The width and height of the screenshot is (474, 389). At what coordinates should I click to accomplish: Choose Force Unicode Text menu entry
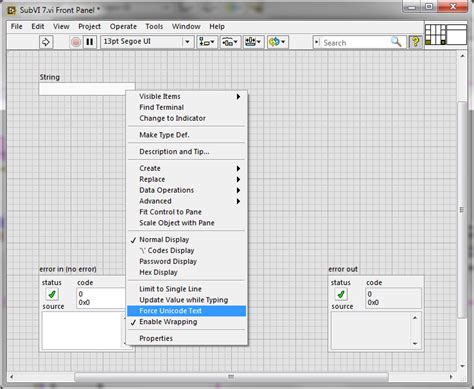[187, 311]
